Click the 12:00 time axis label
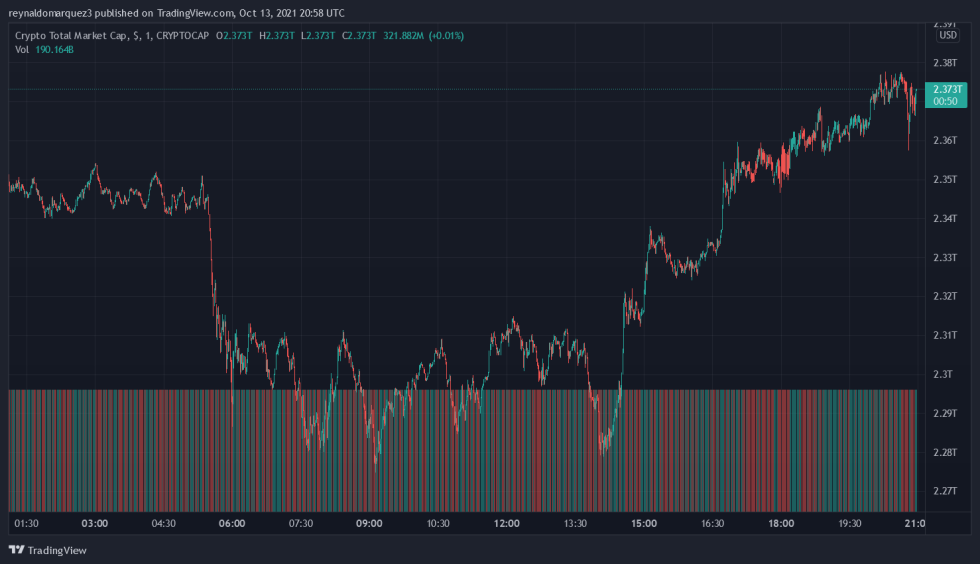 point(507,523)
